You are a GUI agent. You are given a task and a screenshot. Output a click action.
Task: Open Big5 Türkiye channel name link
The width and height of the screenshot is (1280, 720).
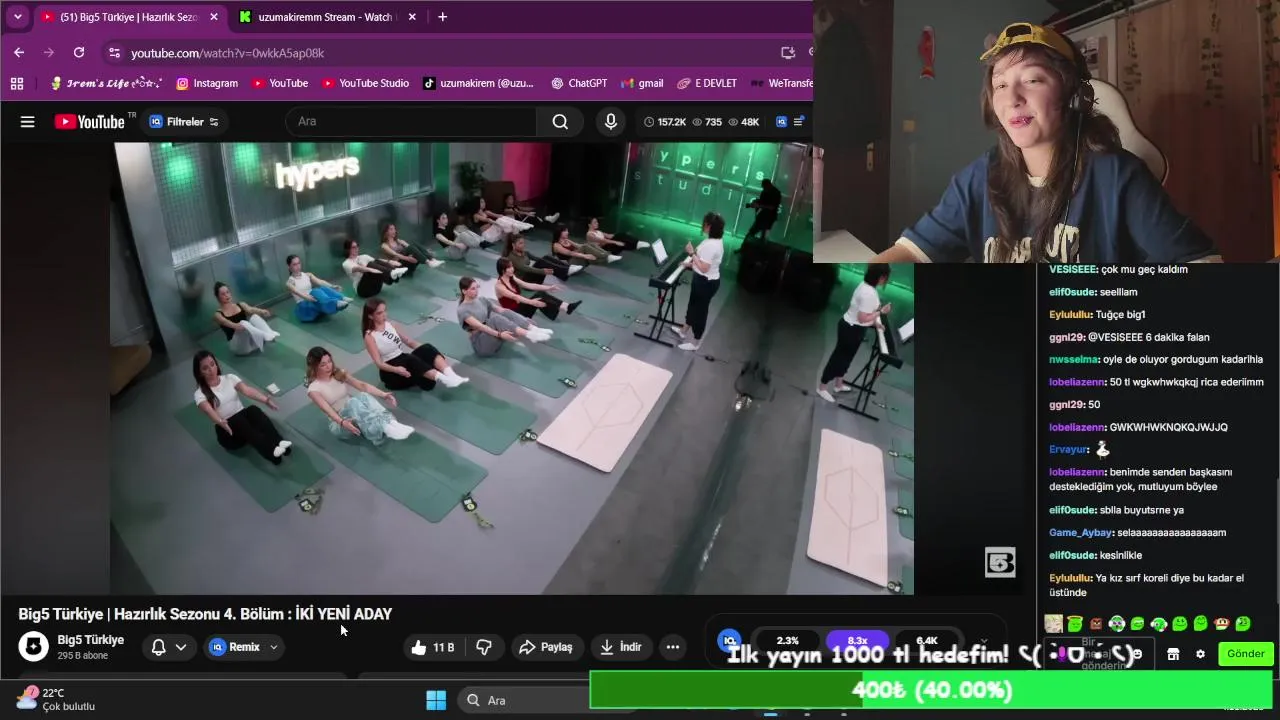[91, 640]
